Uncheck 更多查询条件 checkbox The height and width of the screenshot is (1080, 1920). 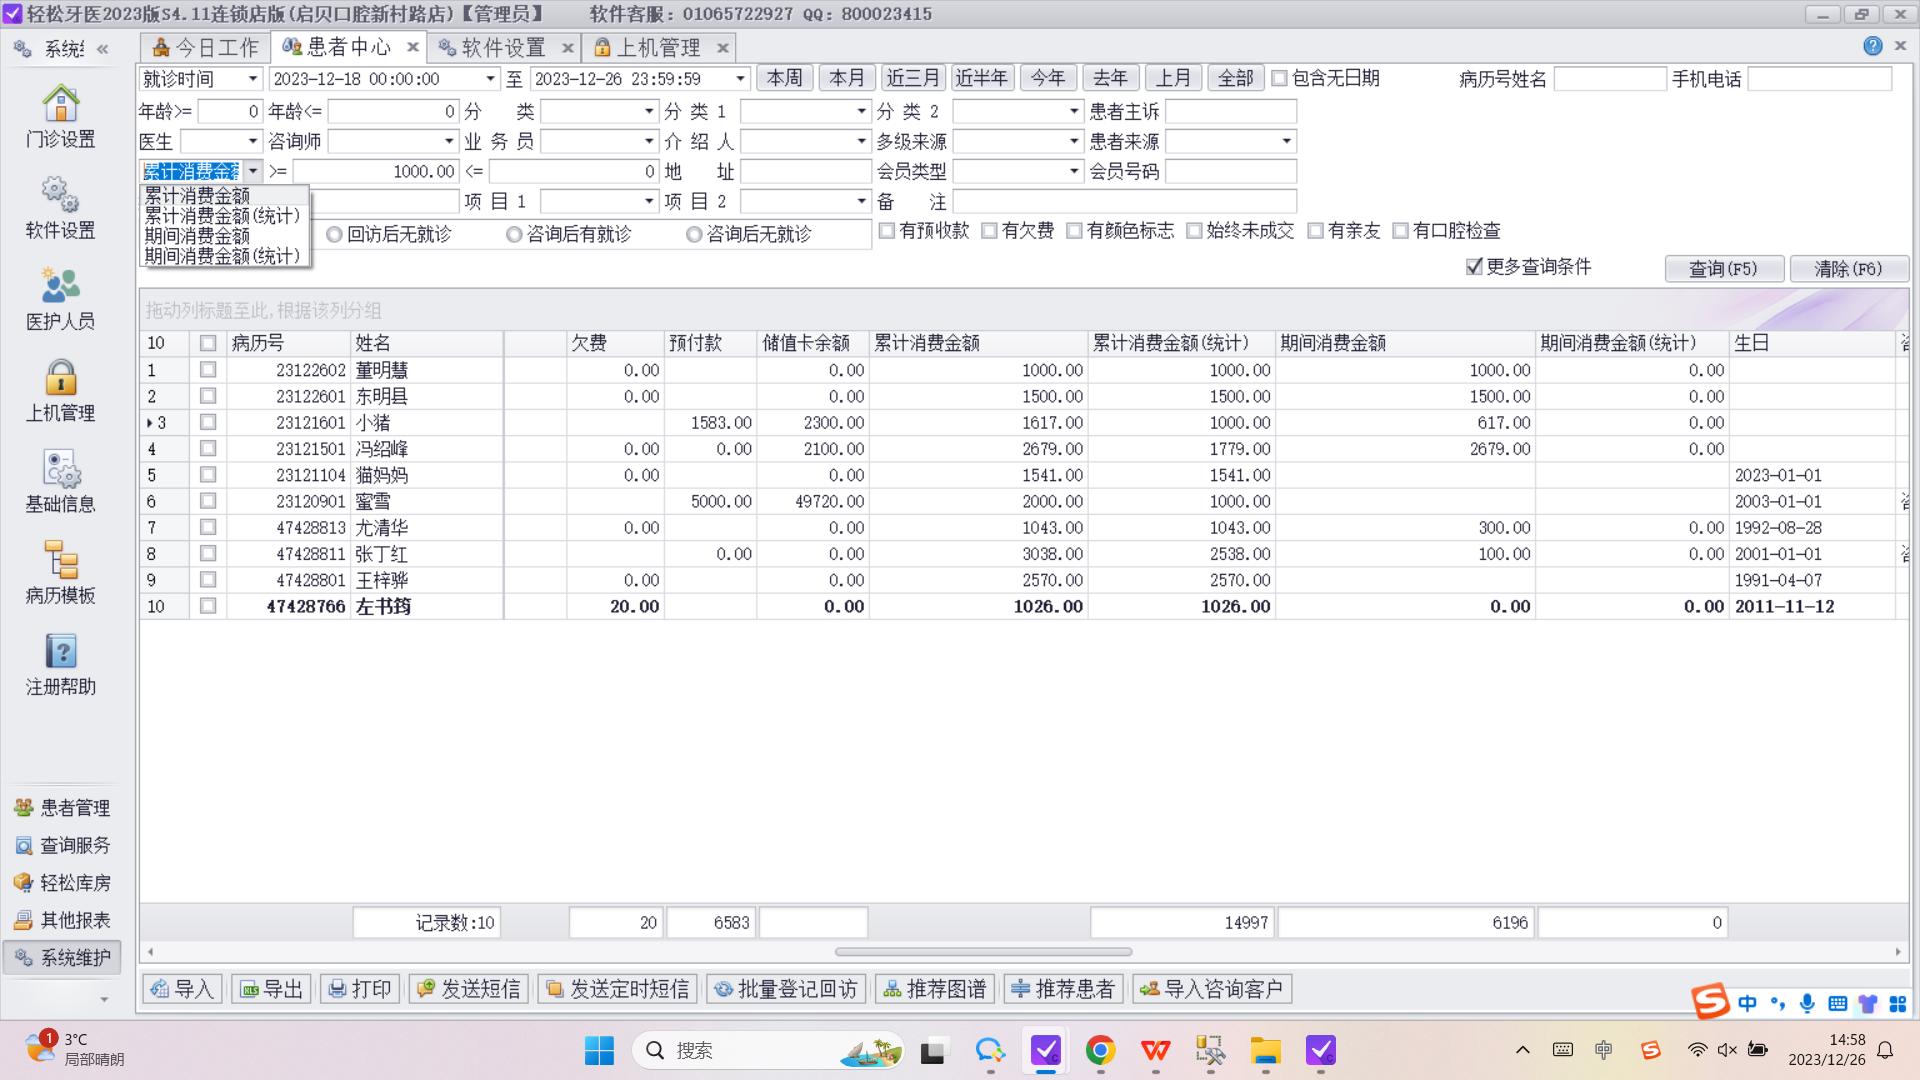pos(1474,266)
